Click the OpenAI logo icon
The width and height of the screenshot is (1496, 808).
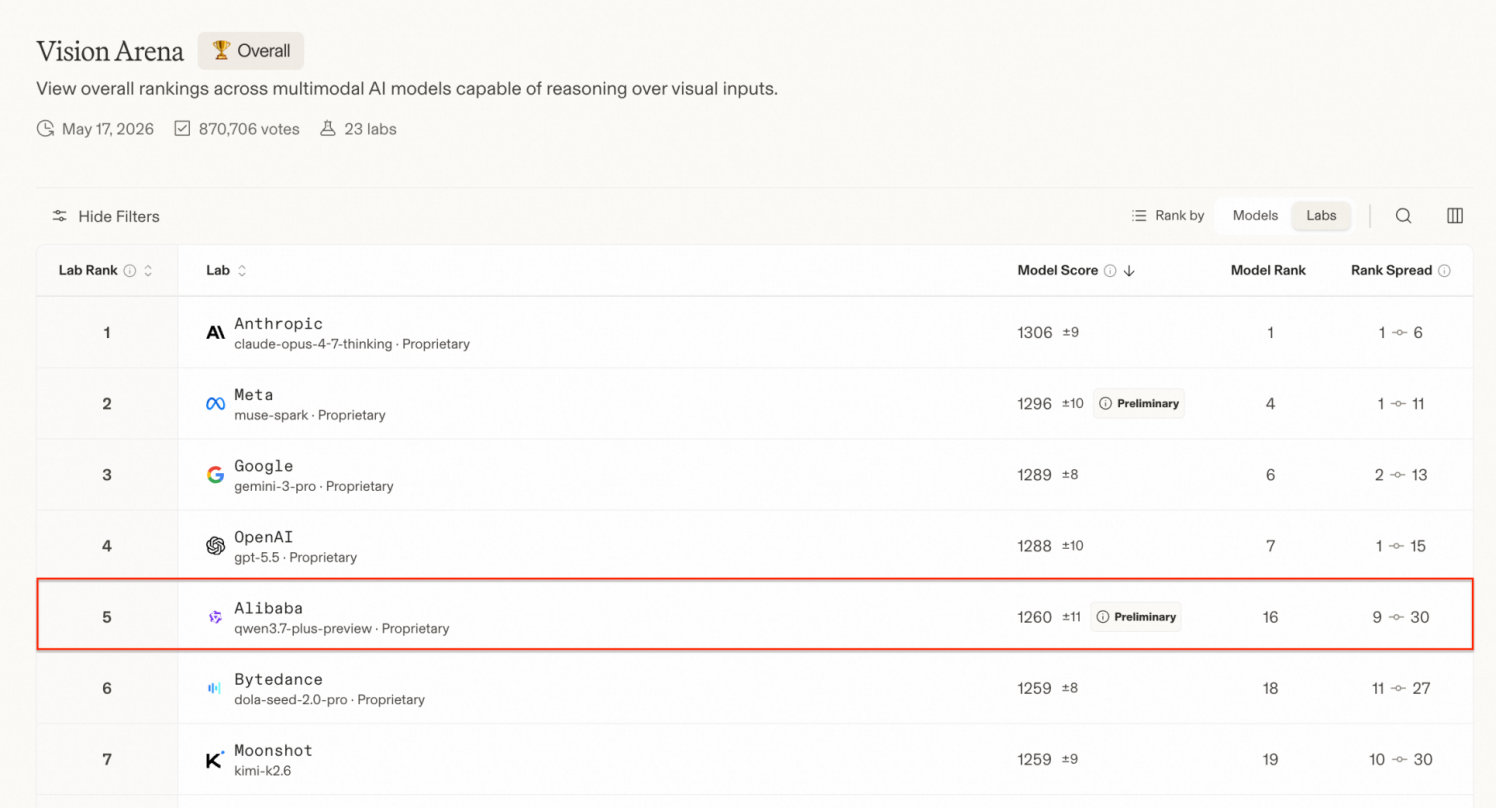pyautogui.click(x=215, y=546)
